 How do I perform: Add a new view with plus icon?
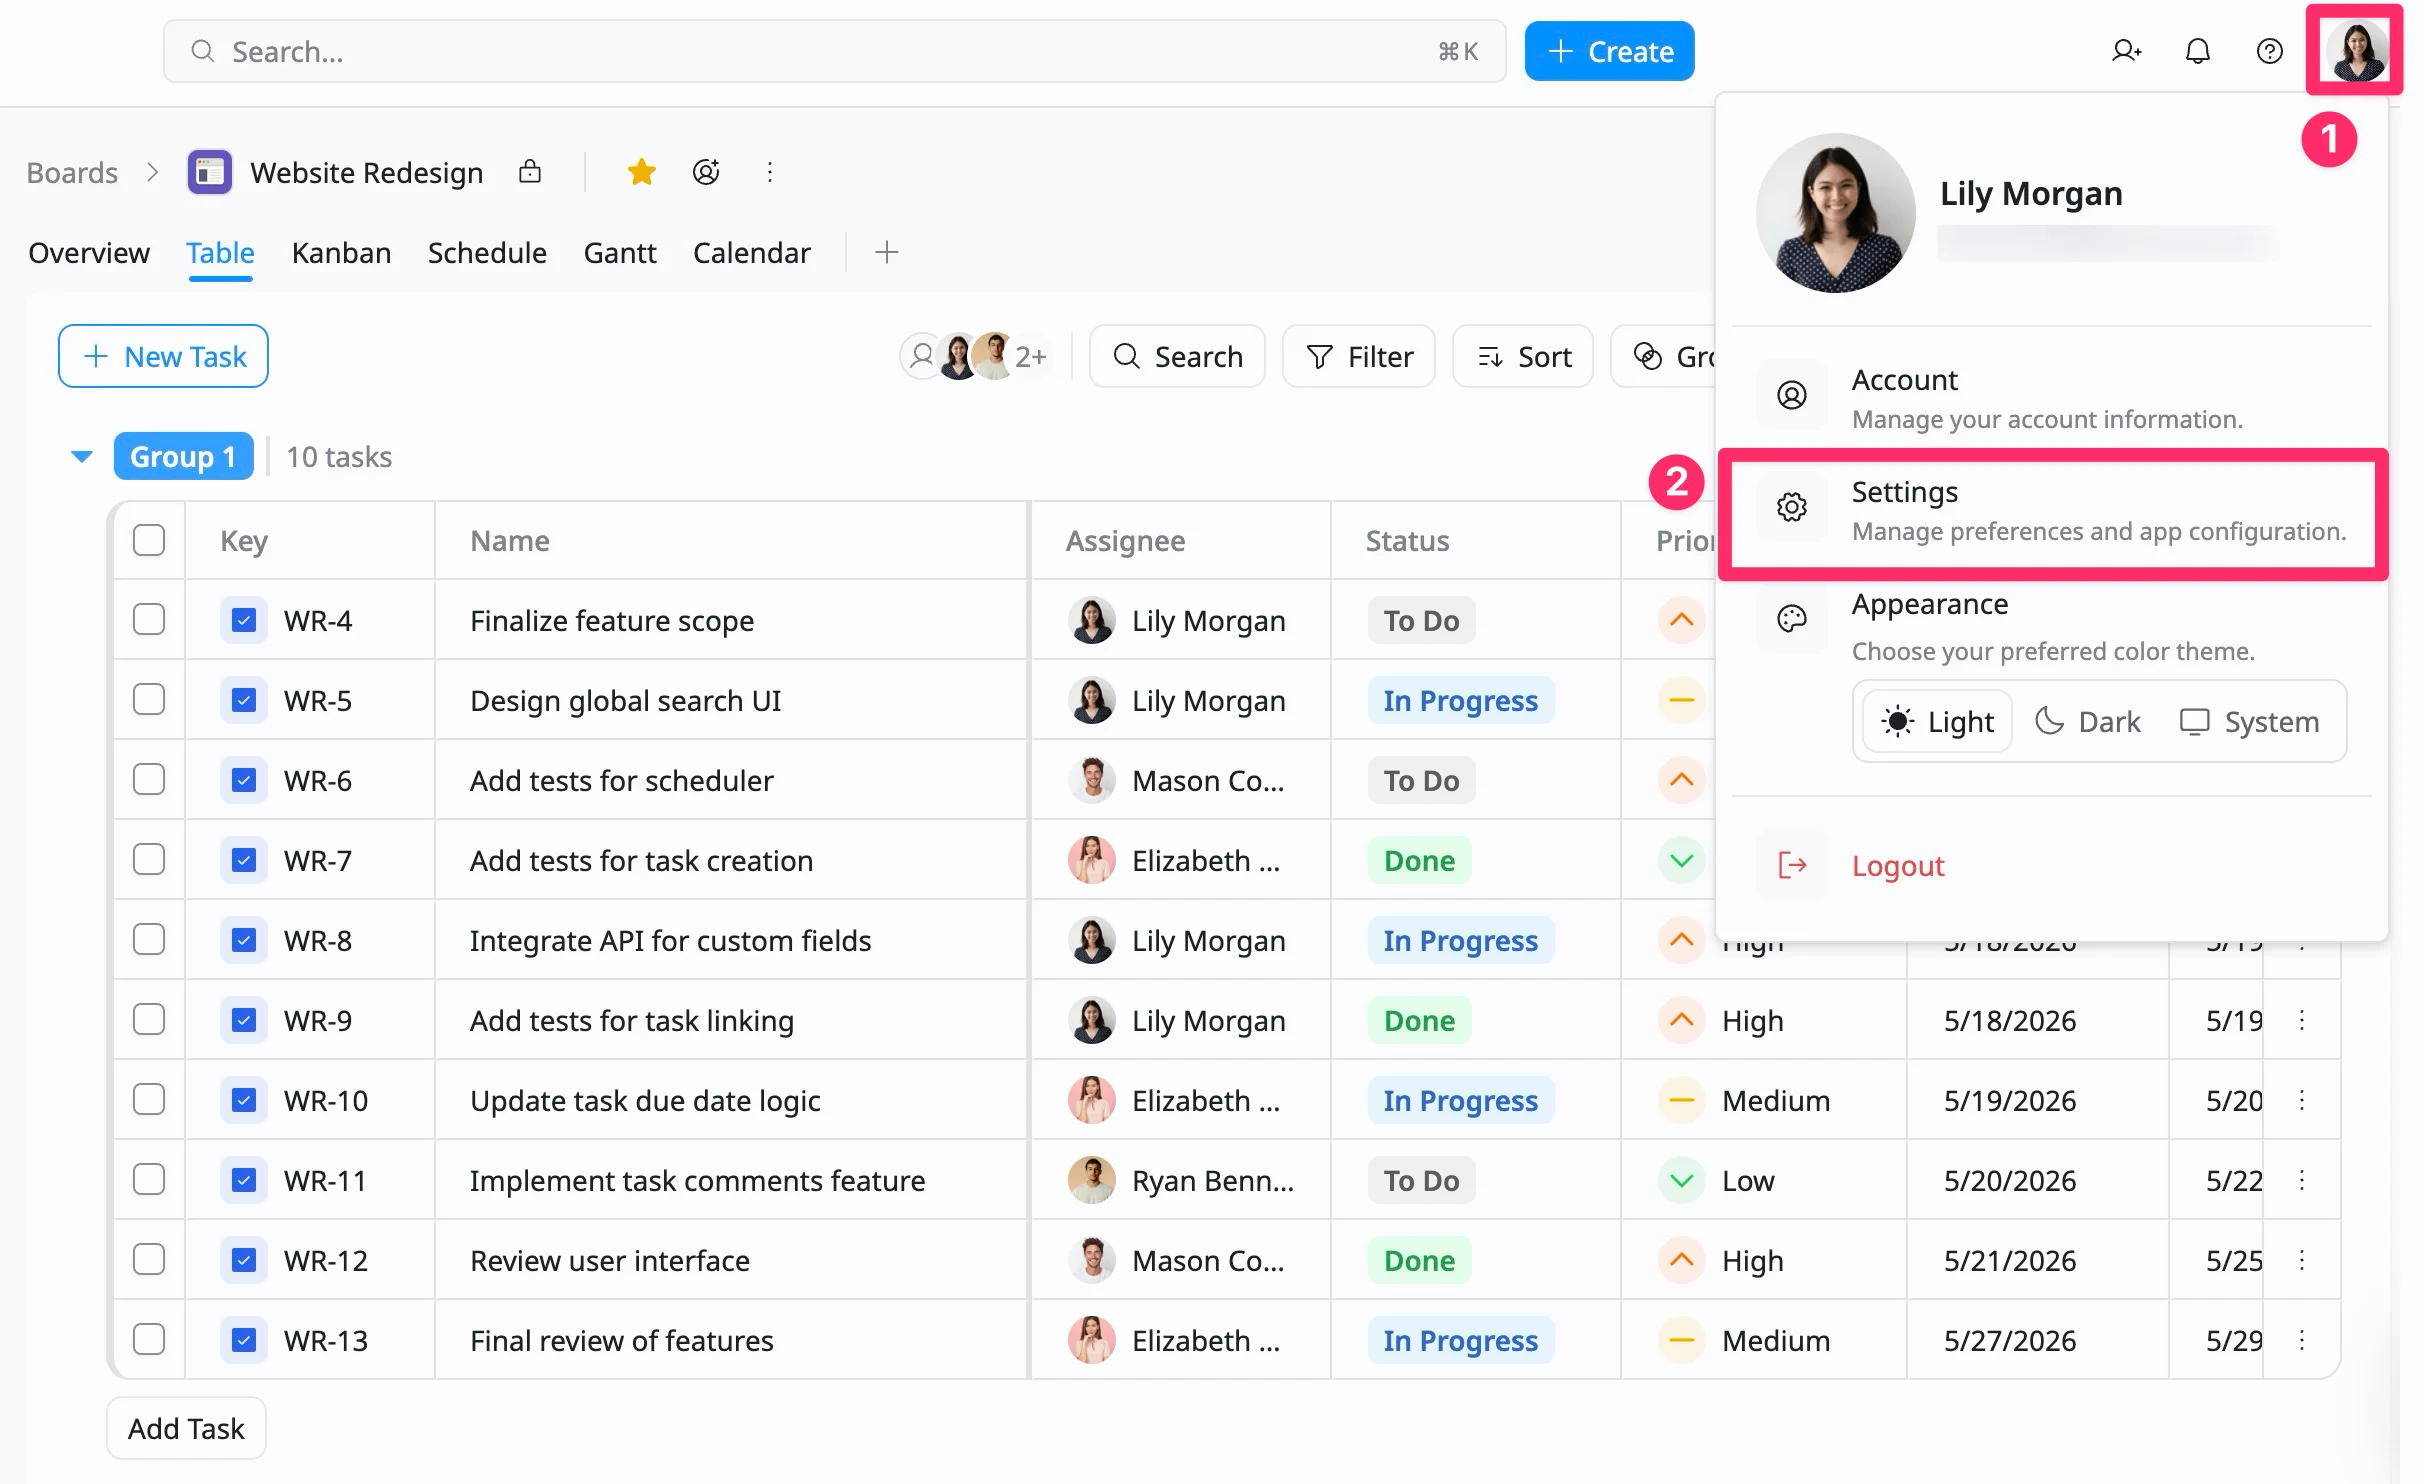886,252
